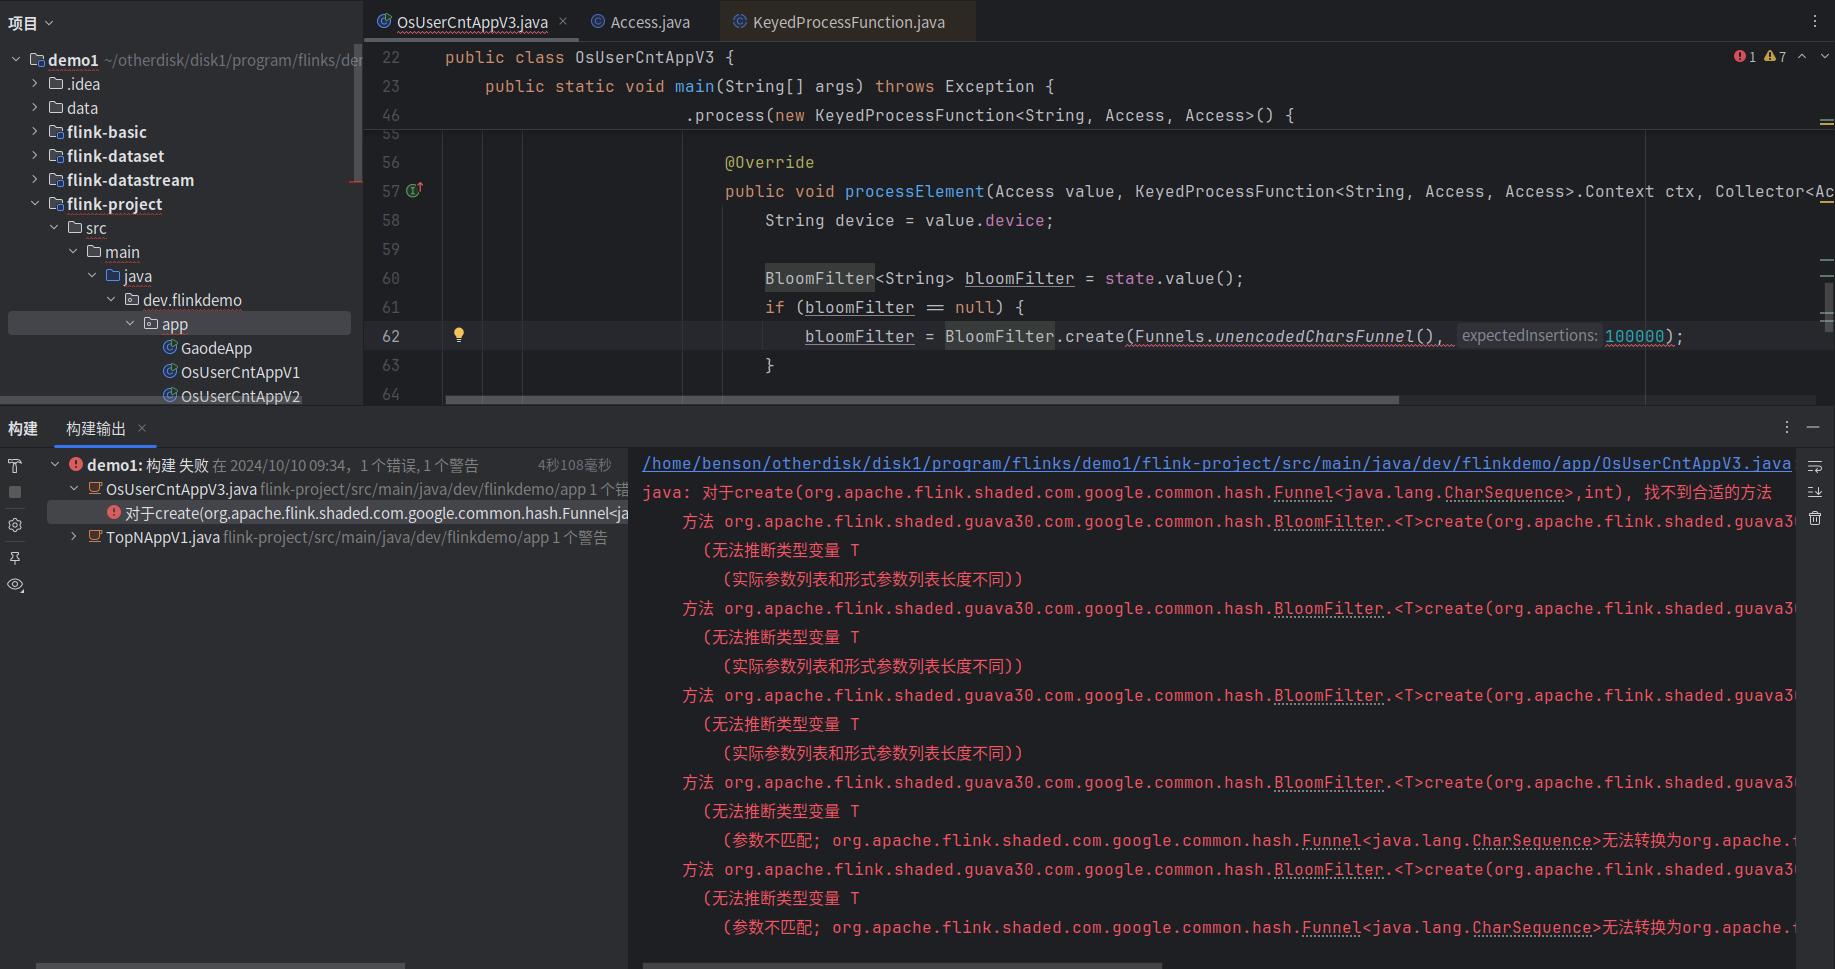Click bloomFilter variable on line 62
This screenshot has width=1835, height=969.
tap(859, 336)
